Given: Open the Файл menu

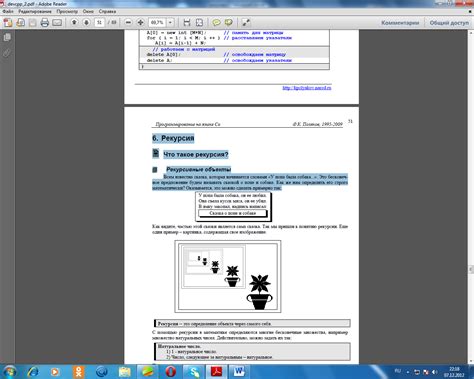Looking at the screenshot, I should [8, 11].
